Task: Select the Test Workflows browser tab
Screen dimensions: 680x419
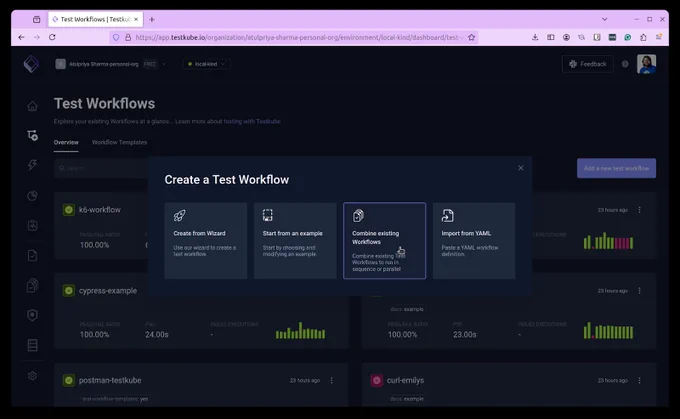Action: coord(95,20)
